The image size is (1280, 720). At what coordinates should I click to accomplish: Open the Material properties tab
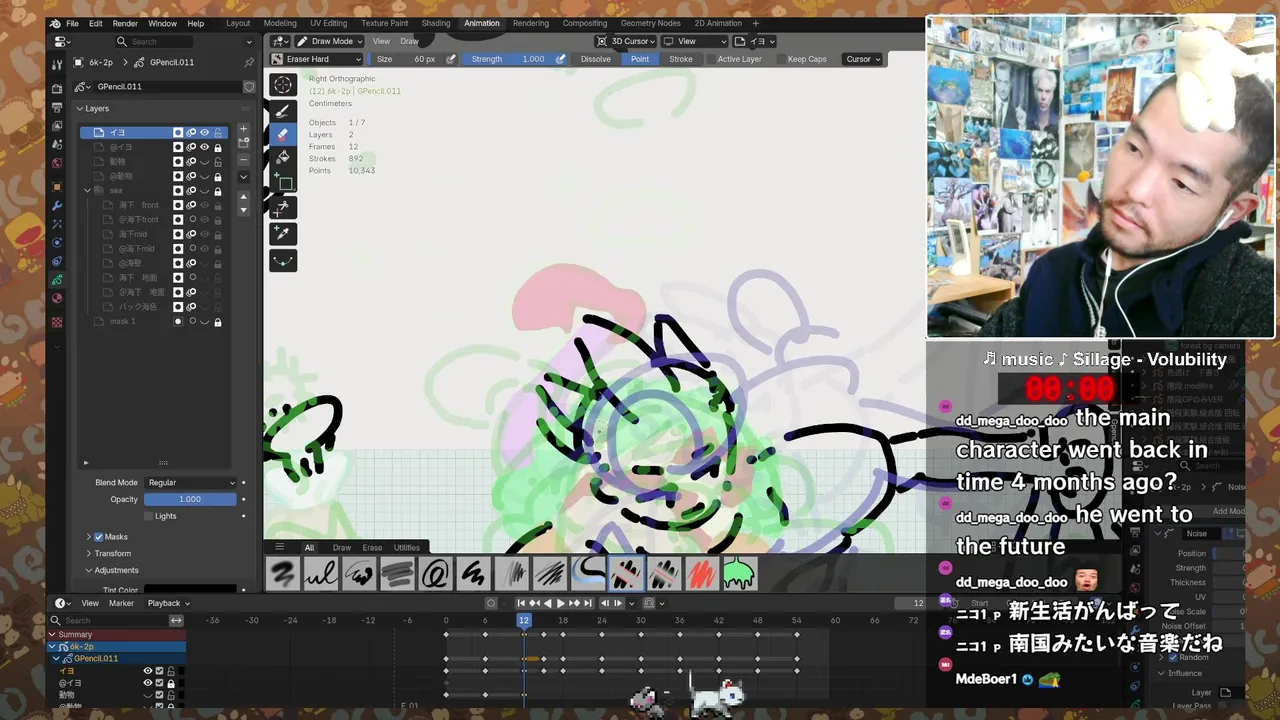[57, 298]
